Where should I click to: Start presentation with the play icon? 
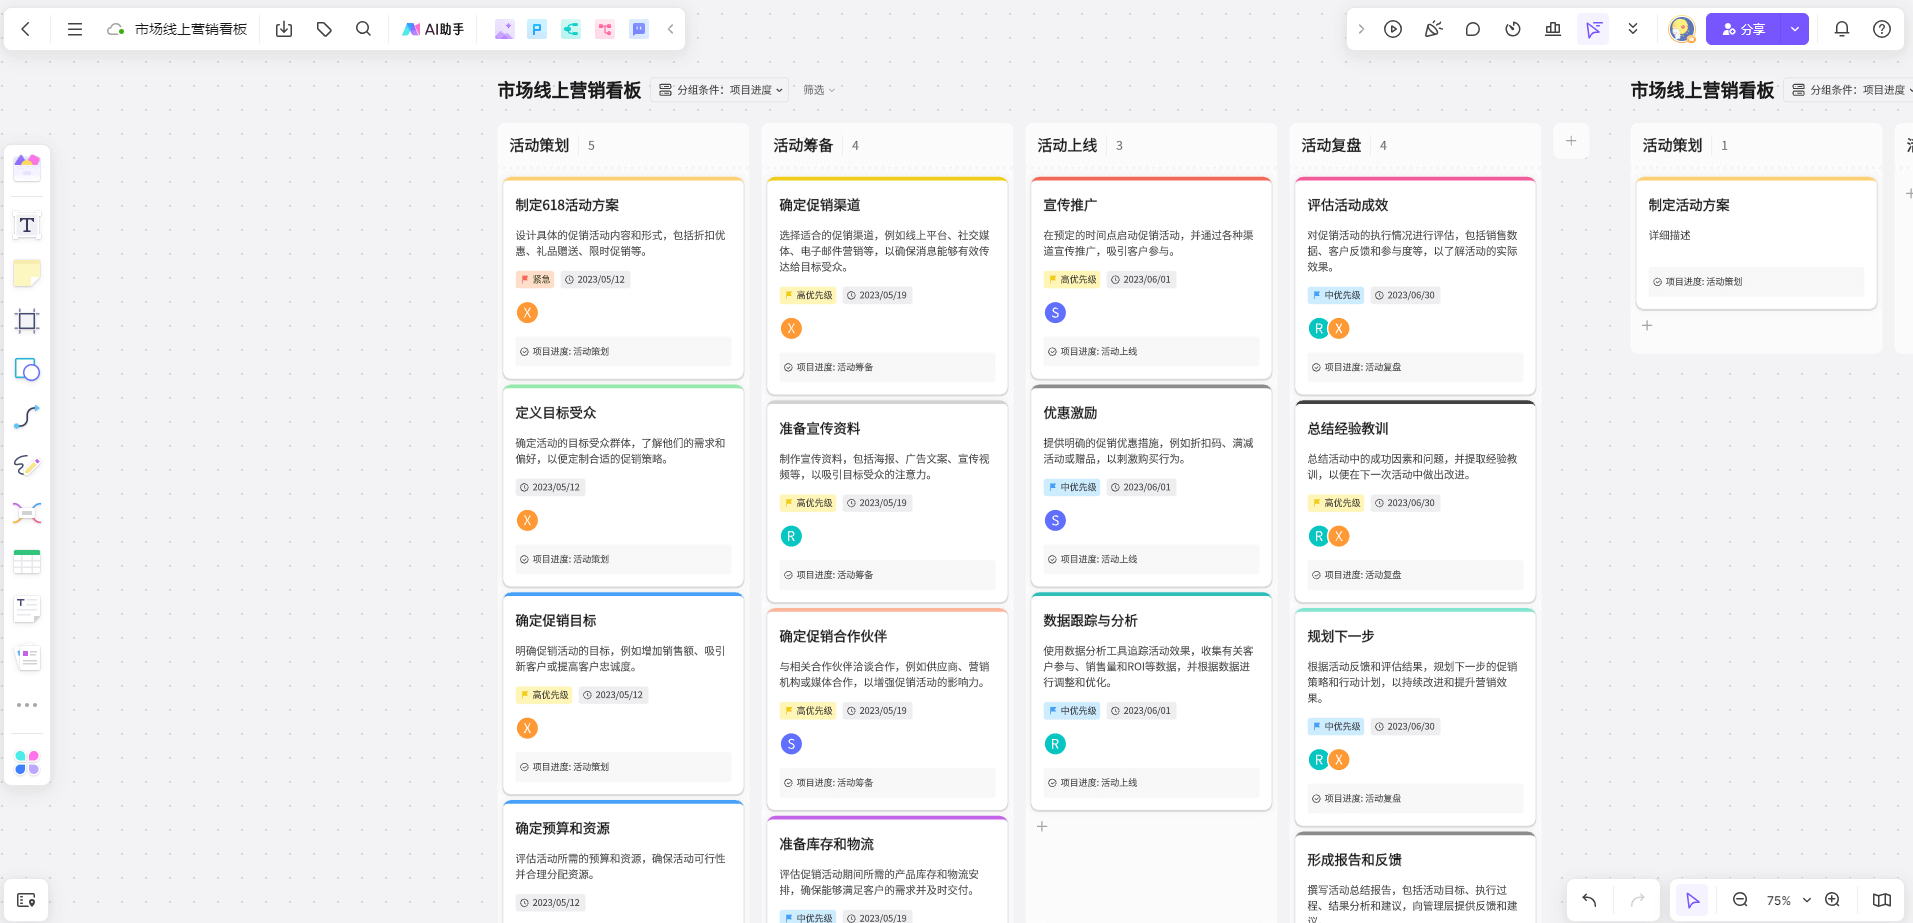pos(1393,29)
